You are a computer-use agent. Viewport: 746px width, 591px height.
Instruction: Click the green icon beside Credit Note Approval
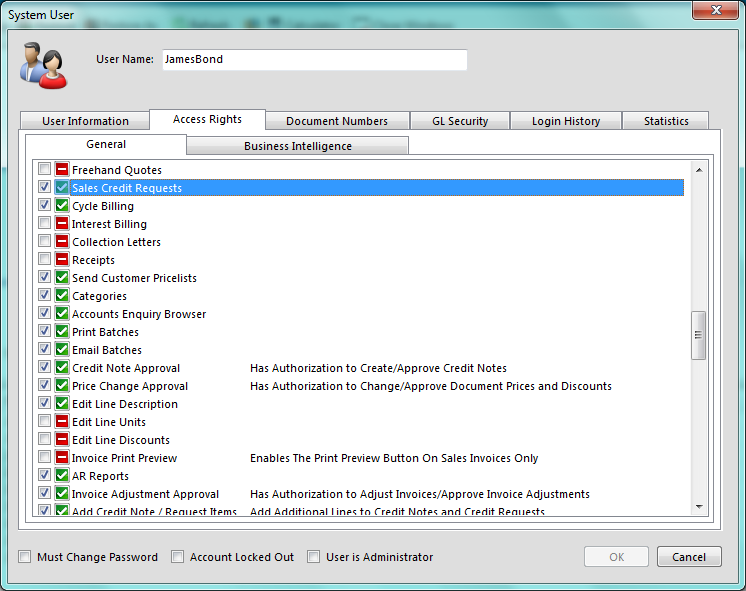pos(62,368)
